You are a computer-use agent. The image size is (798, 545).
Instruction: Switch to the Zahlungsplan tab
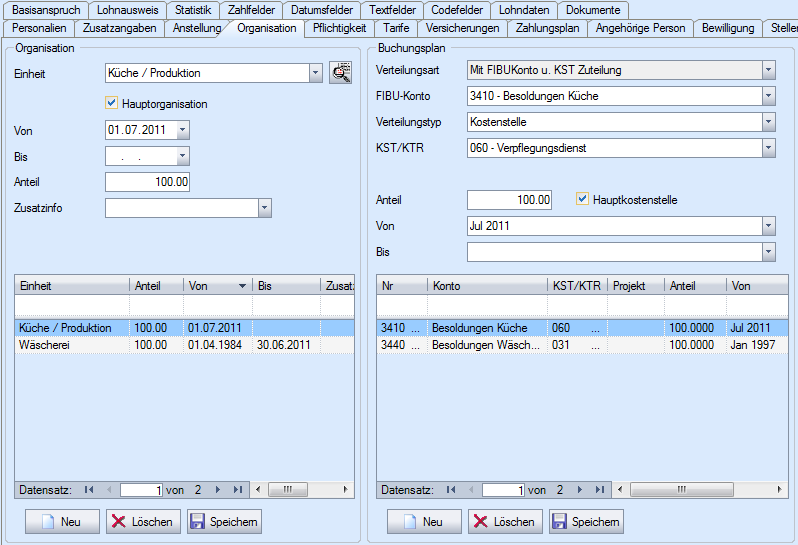(x=547, y=28)
